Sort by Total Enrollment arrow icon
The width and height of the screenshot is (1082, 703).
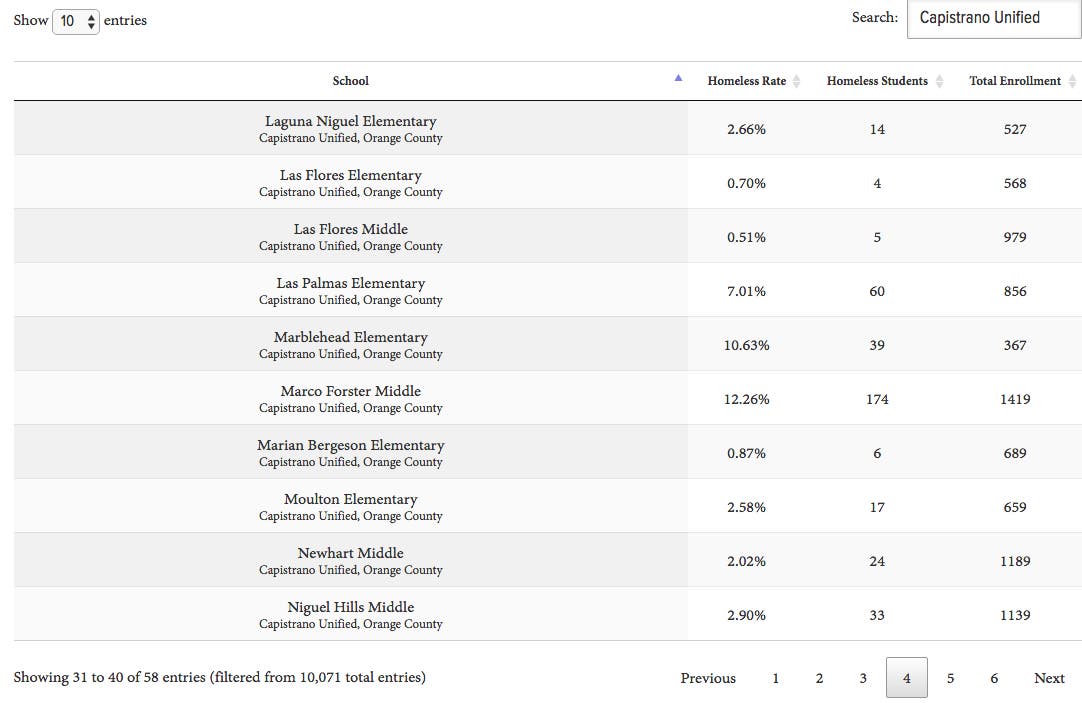(x=1072, y=82)
